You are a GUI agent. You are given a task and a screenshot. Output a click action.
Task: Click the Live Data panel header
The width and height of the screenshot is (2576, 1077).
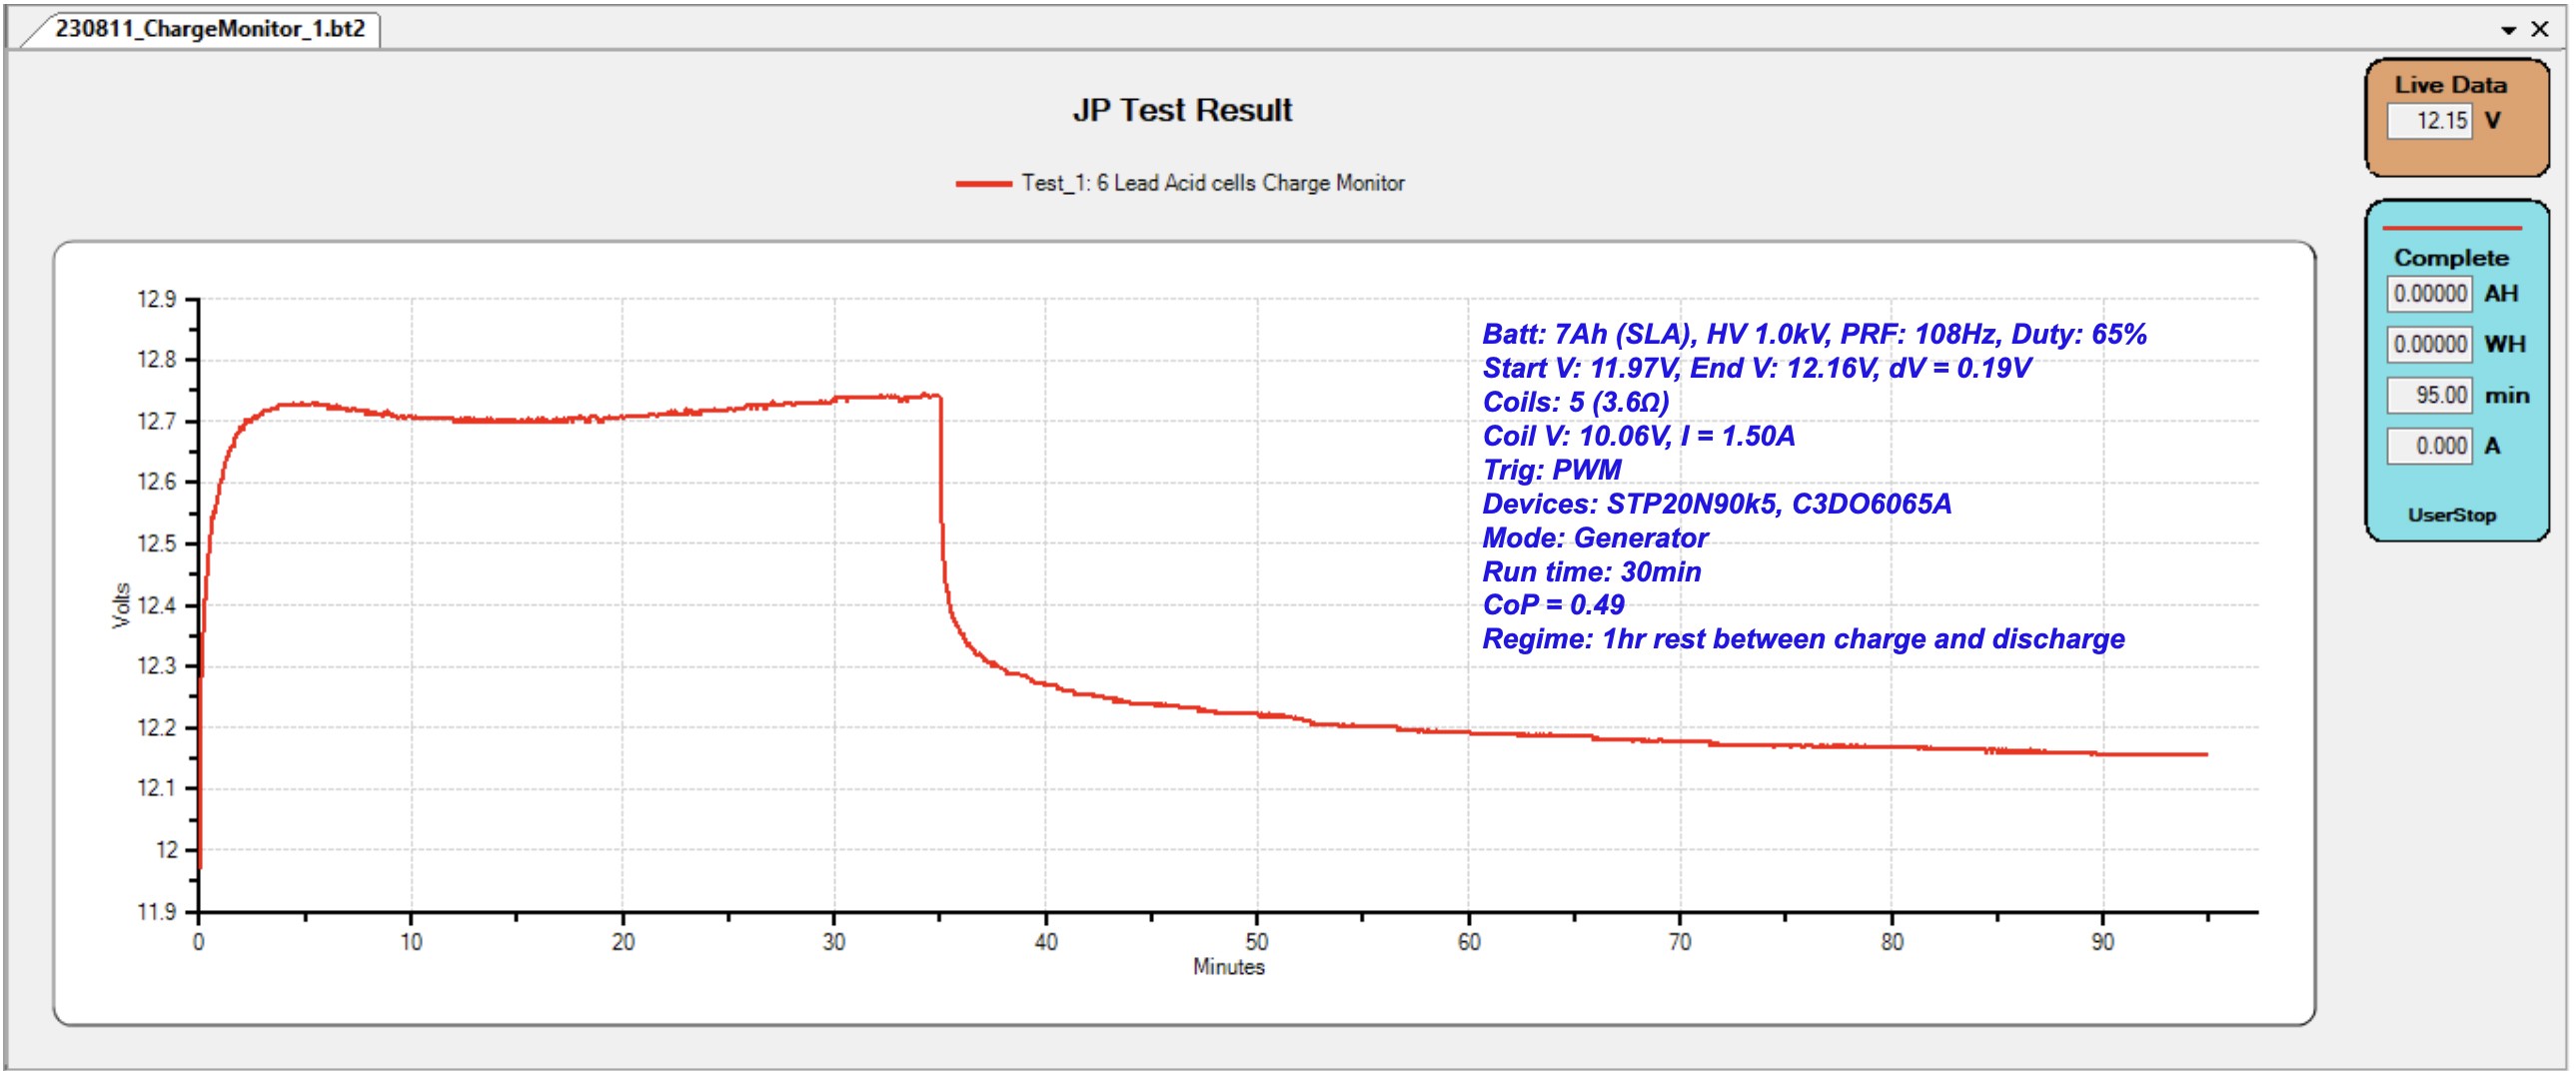click(2450, 85)
